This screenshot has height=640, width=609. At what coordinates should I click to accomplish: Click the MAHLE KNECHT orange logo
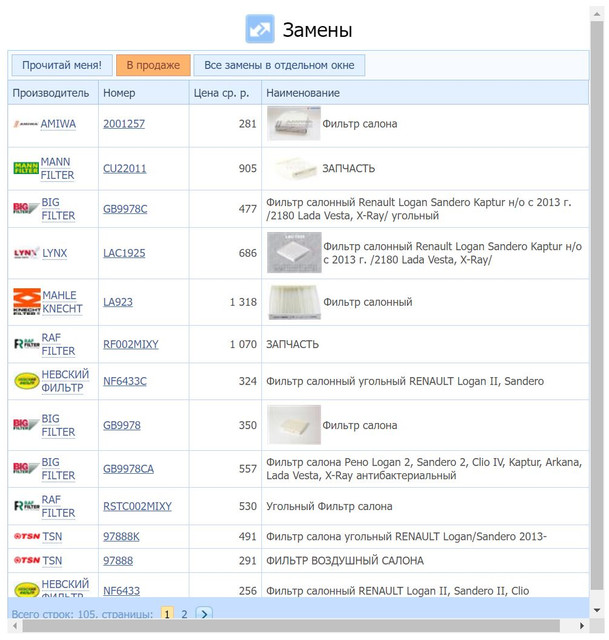click(x=27, y=302)
